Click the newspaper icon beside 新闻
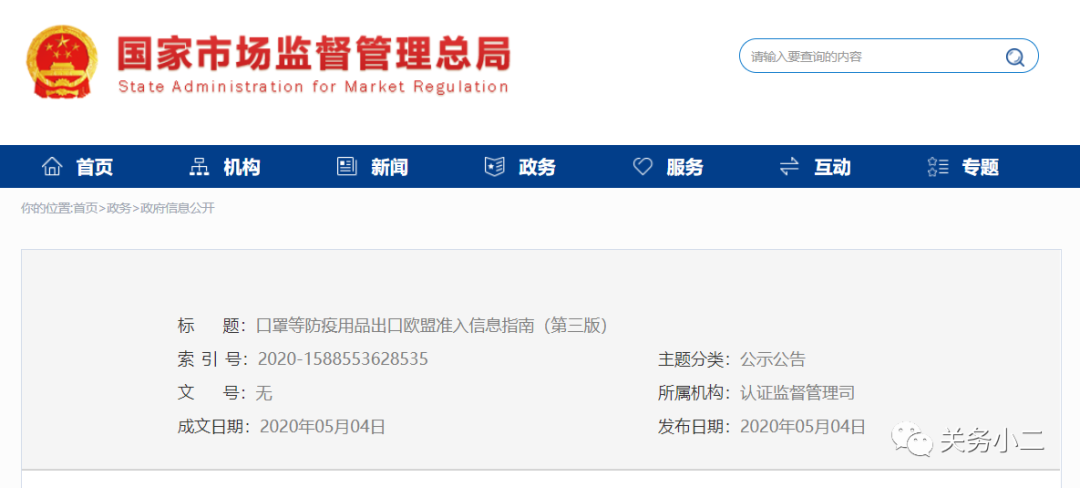The width and height of the screenshot is (1080, 488). click(x=347, y=167)
